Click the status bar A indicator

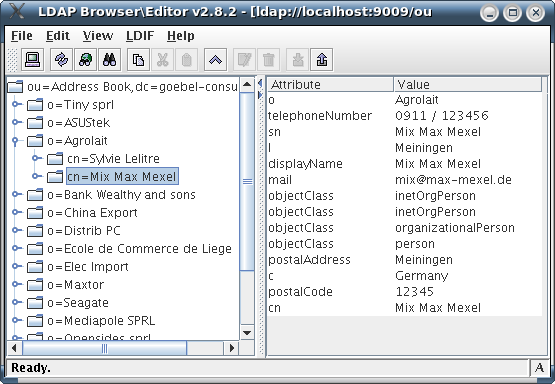[539, 368]
